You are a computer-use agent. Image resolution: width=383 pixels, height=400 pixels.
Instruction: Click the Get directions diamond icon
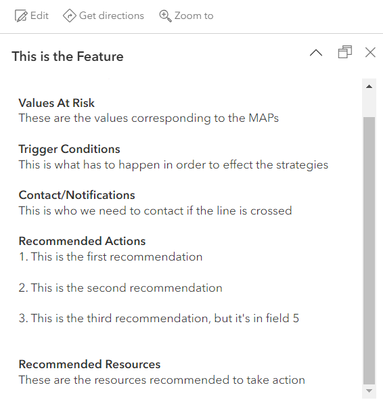pos(69,16)
